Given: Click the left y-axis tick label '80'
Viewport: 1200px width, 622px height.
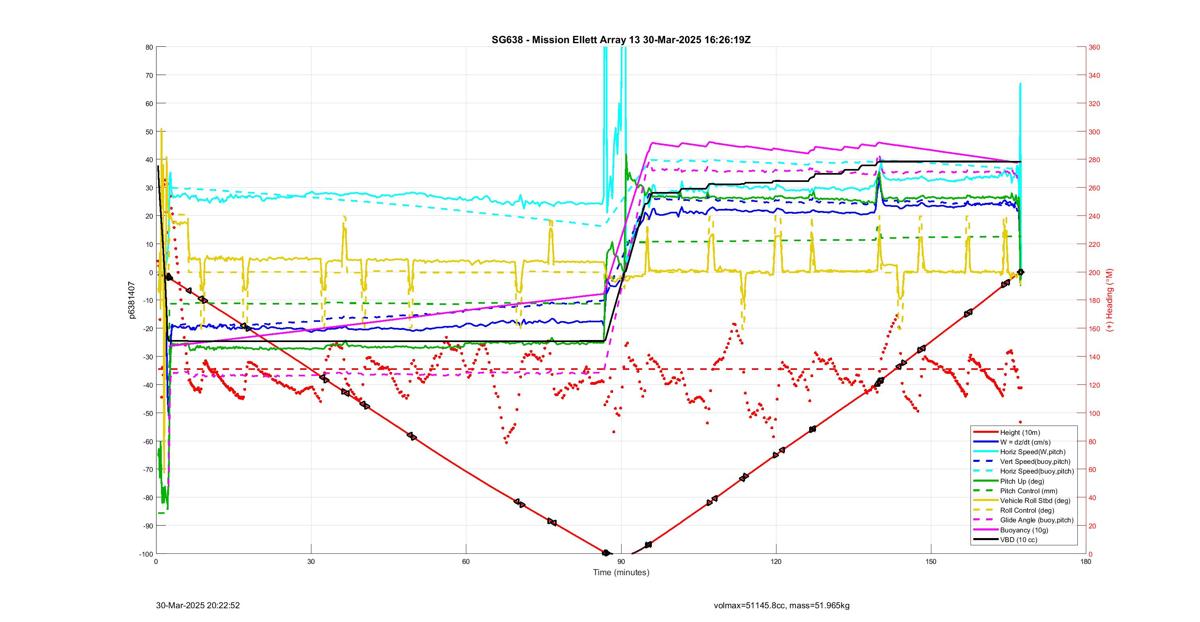Looking at the screenshot, I should 148,47.
